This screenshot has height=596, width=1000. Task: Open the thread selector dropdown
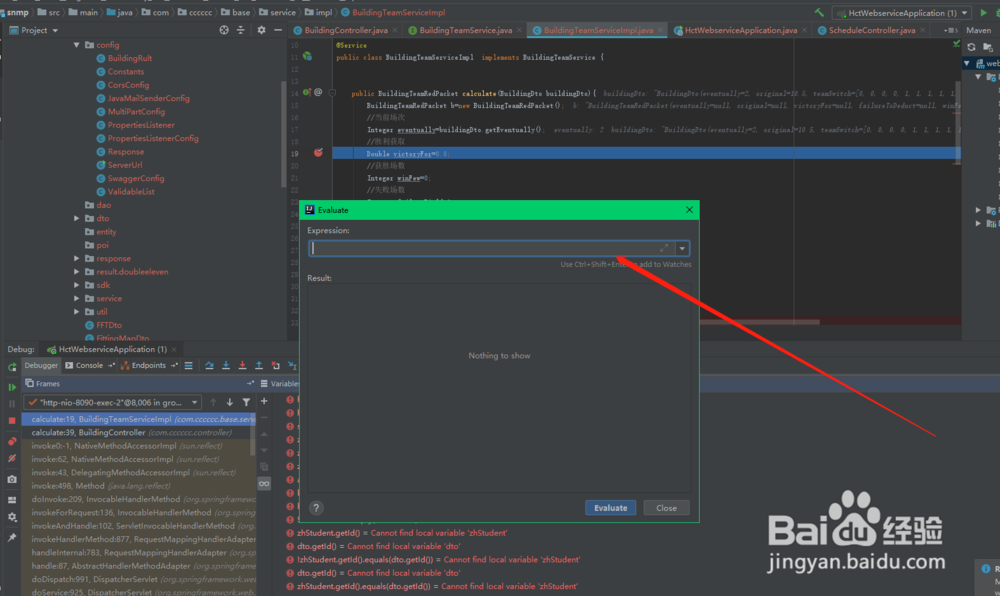point(195,402)
